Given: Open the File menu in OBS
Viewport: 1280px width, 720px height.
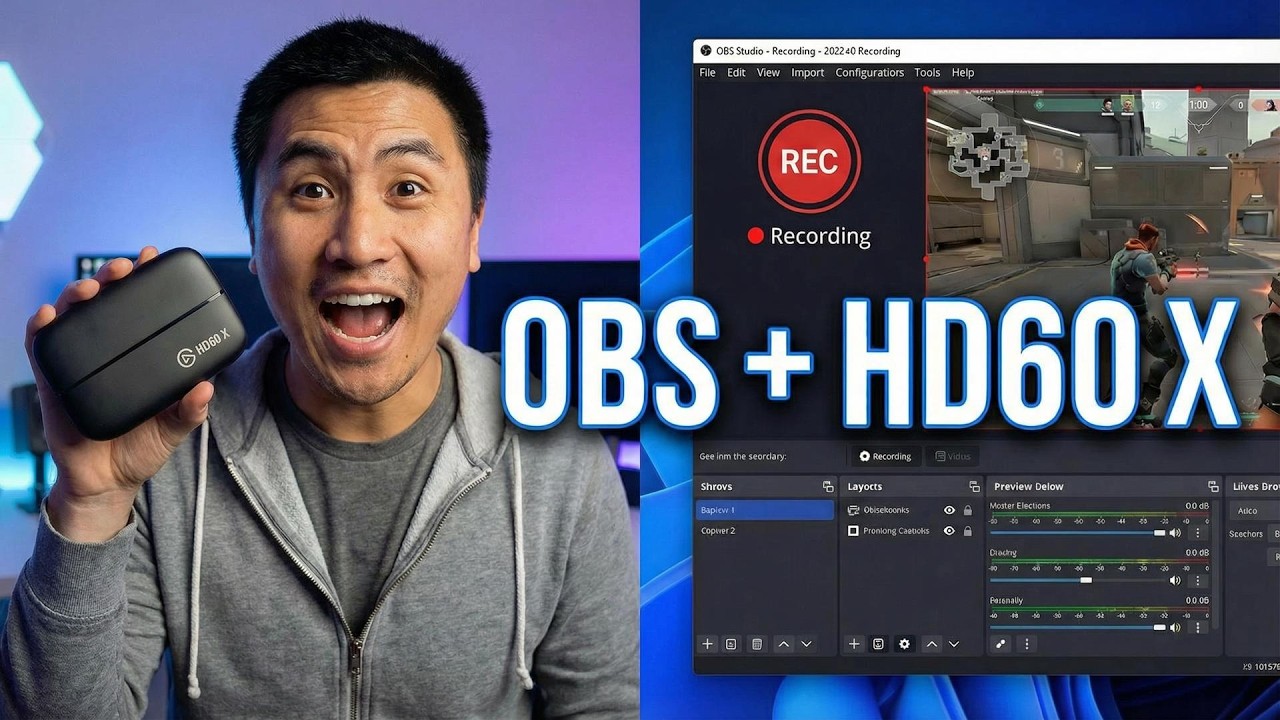Looking at the screenshot, I should (x=707, y=72).
